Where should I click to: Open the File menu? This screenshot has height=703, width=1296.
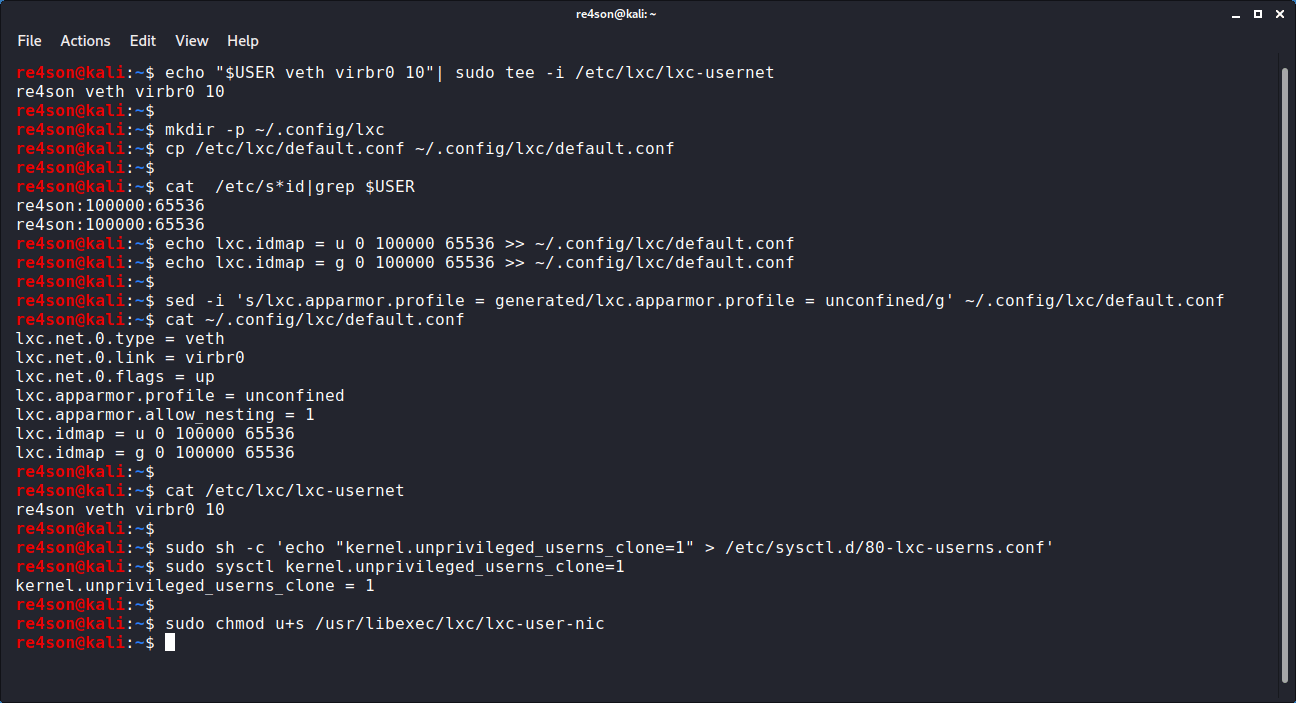29,41
